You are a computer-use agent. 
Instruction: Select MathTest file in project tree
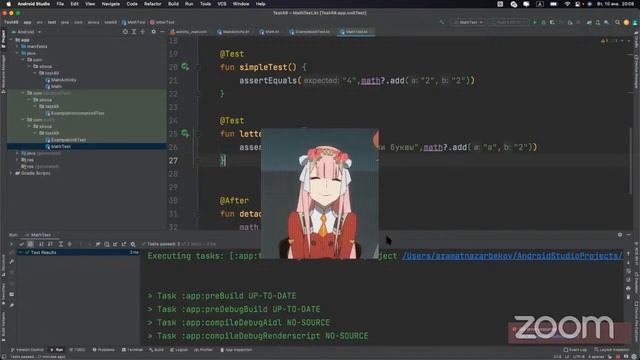tap(58, 146)
